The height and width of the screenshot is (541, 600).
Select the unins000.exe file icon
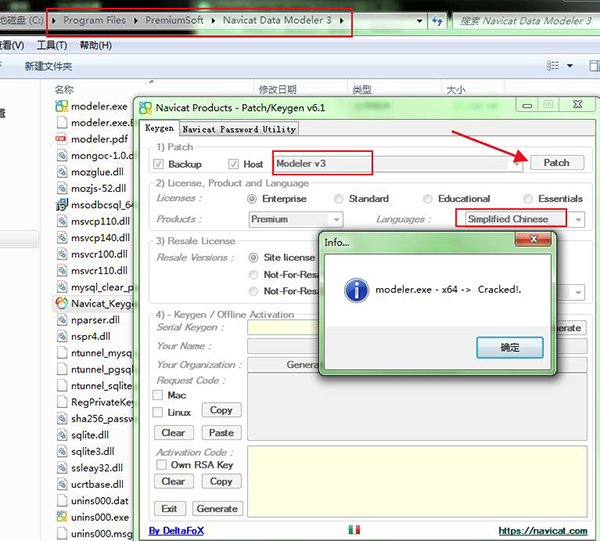coord(61,517)
